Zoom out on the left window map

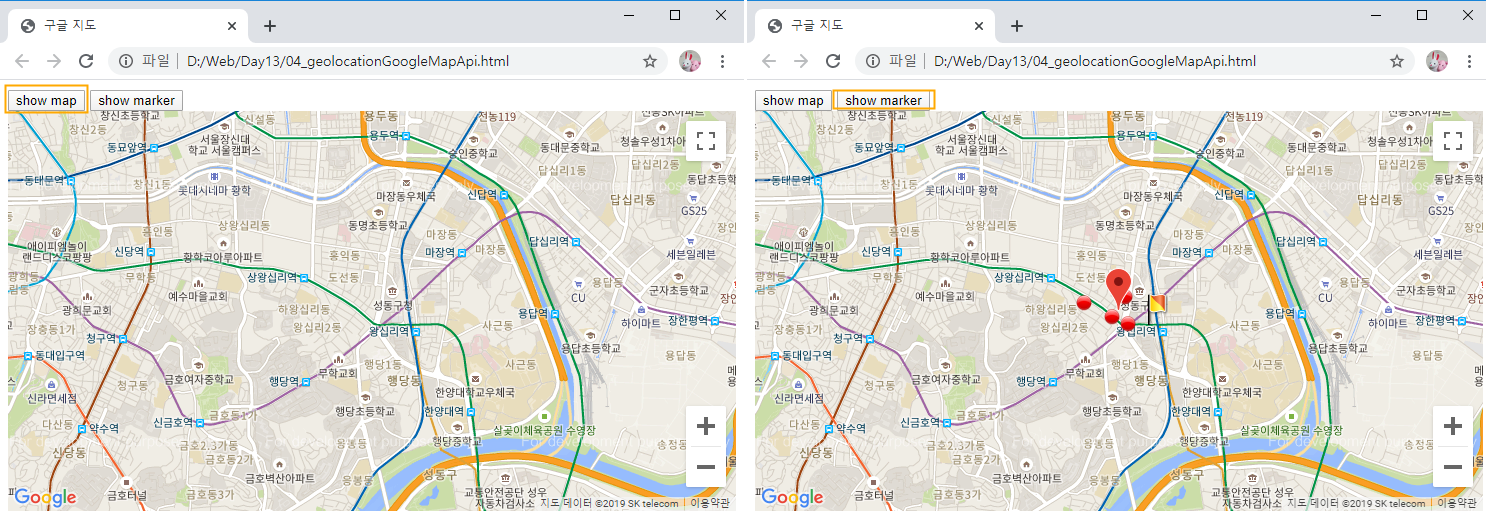pos(706,467)
